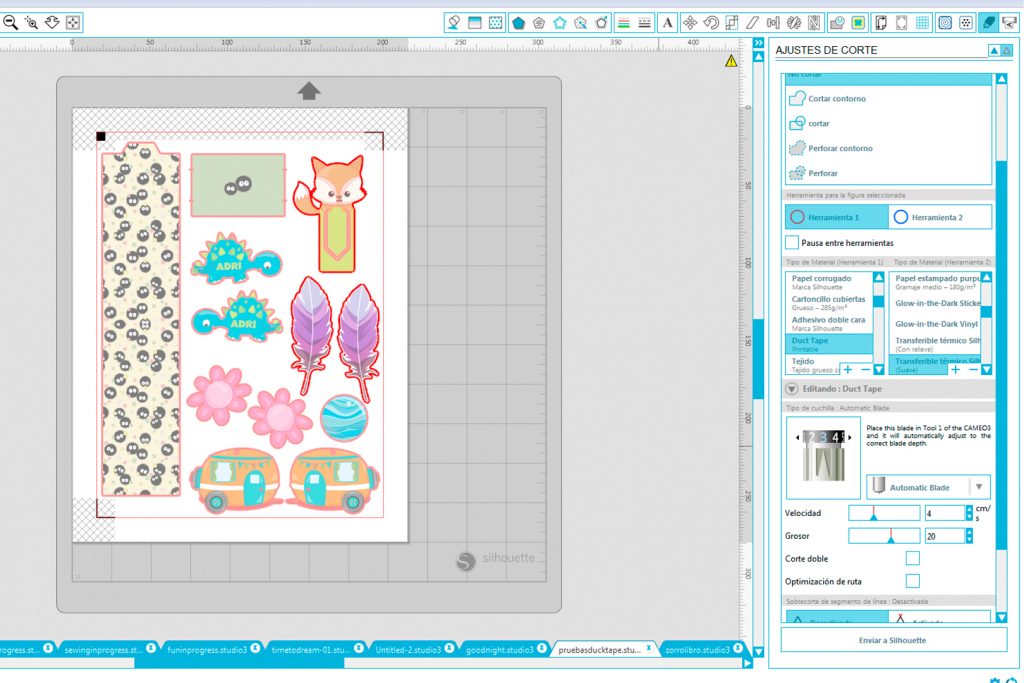This screenshot has height=683, width=1024.
Task: Activate the pan drag tool
Action: [52, 23]
